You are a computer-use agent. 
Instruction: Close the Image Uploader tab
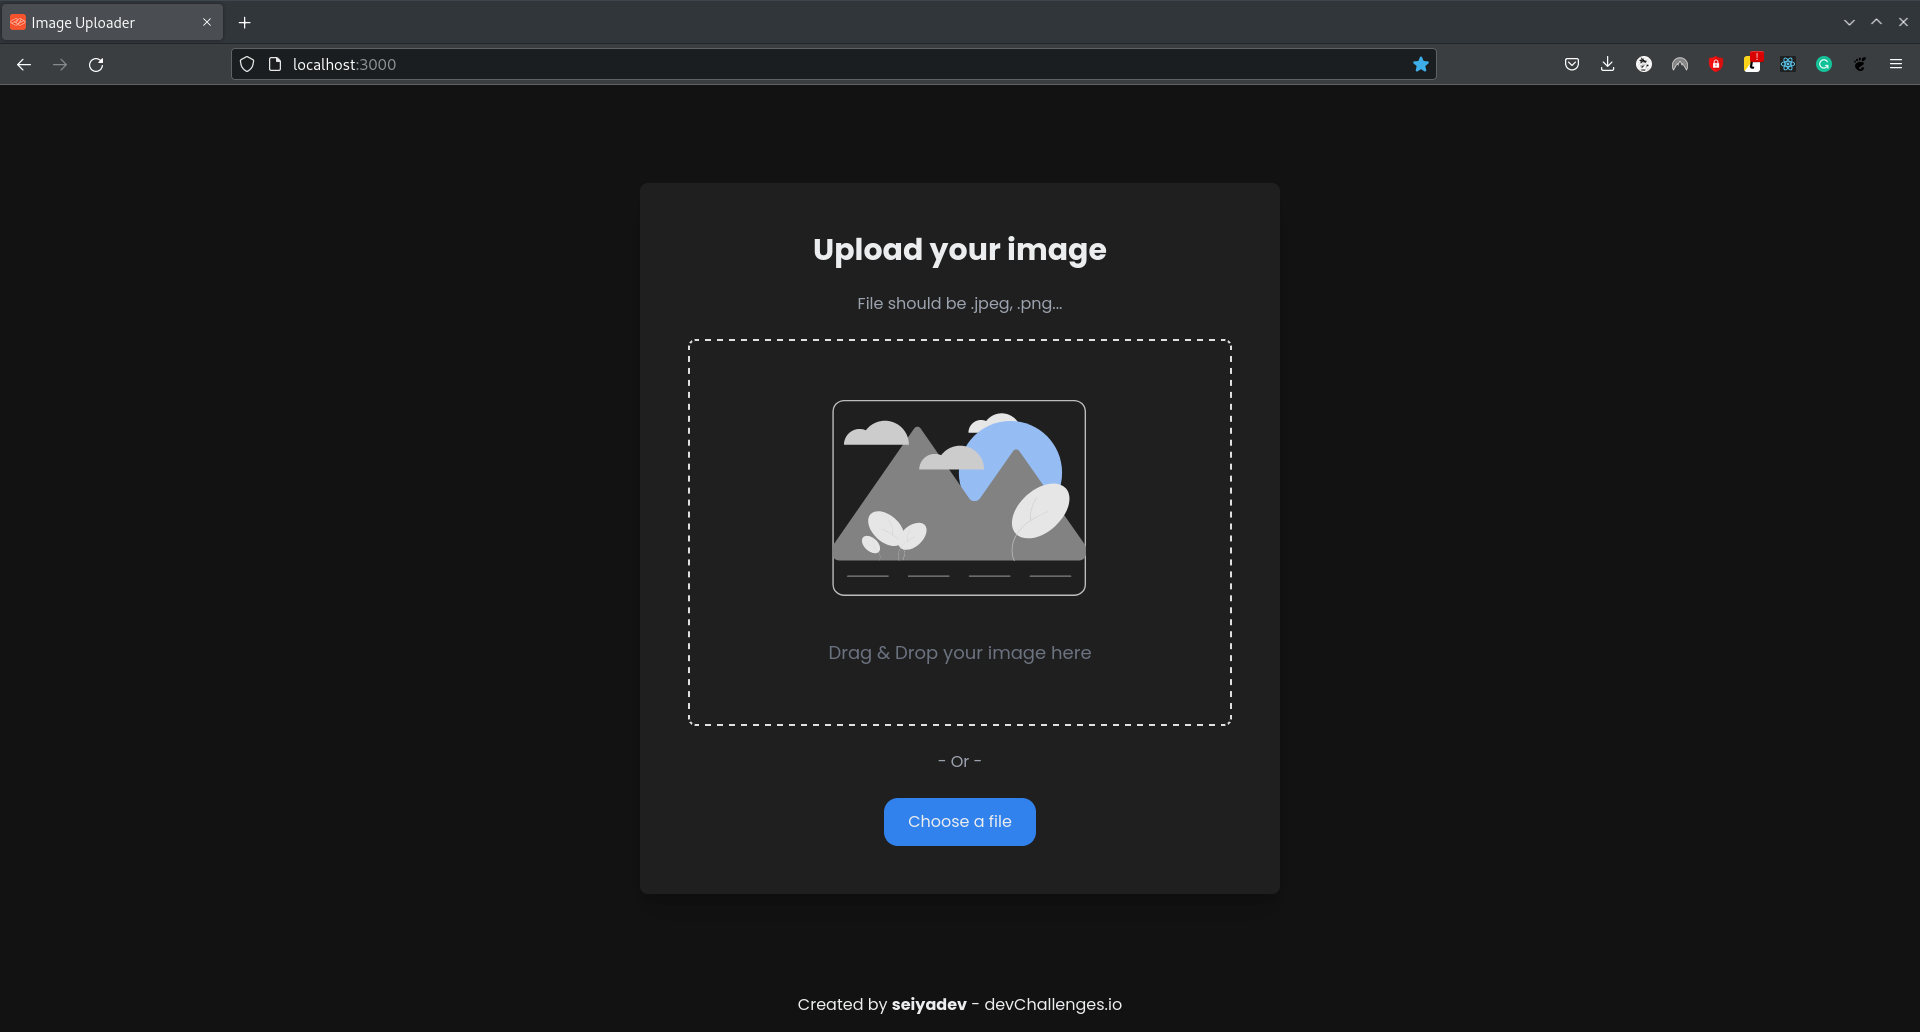(207, 22)
